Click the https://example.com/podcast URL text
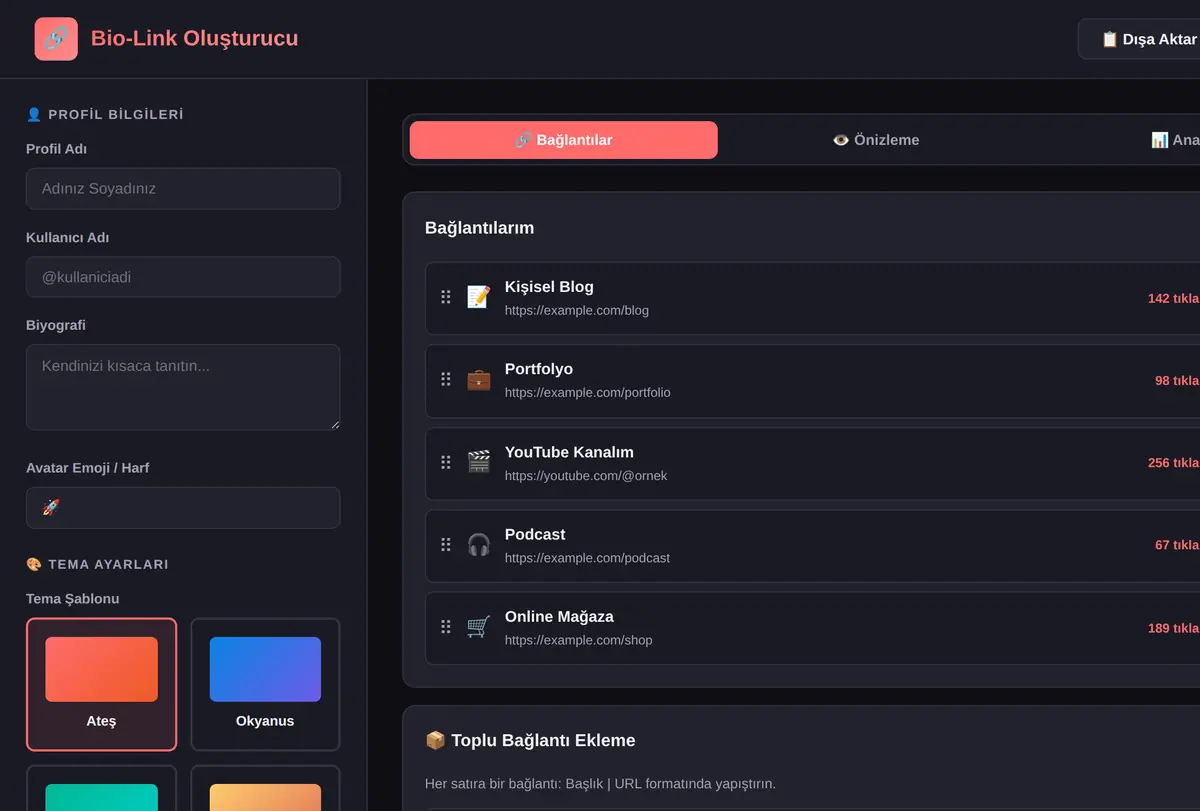 pos(587,558)
